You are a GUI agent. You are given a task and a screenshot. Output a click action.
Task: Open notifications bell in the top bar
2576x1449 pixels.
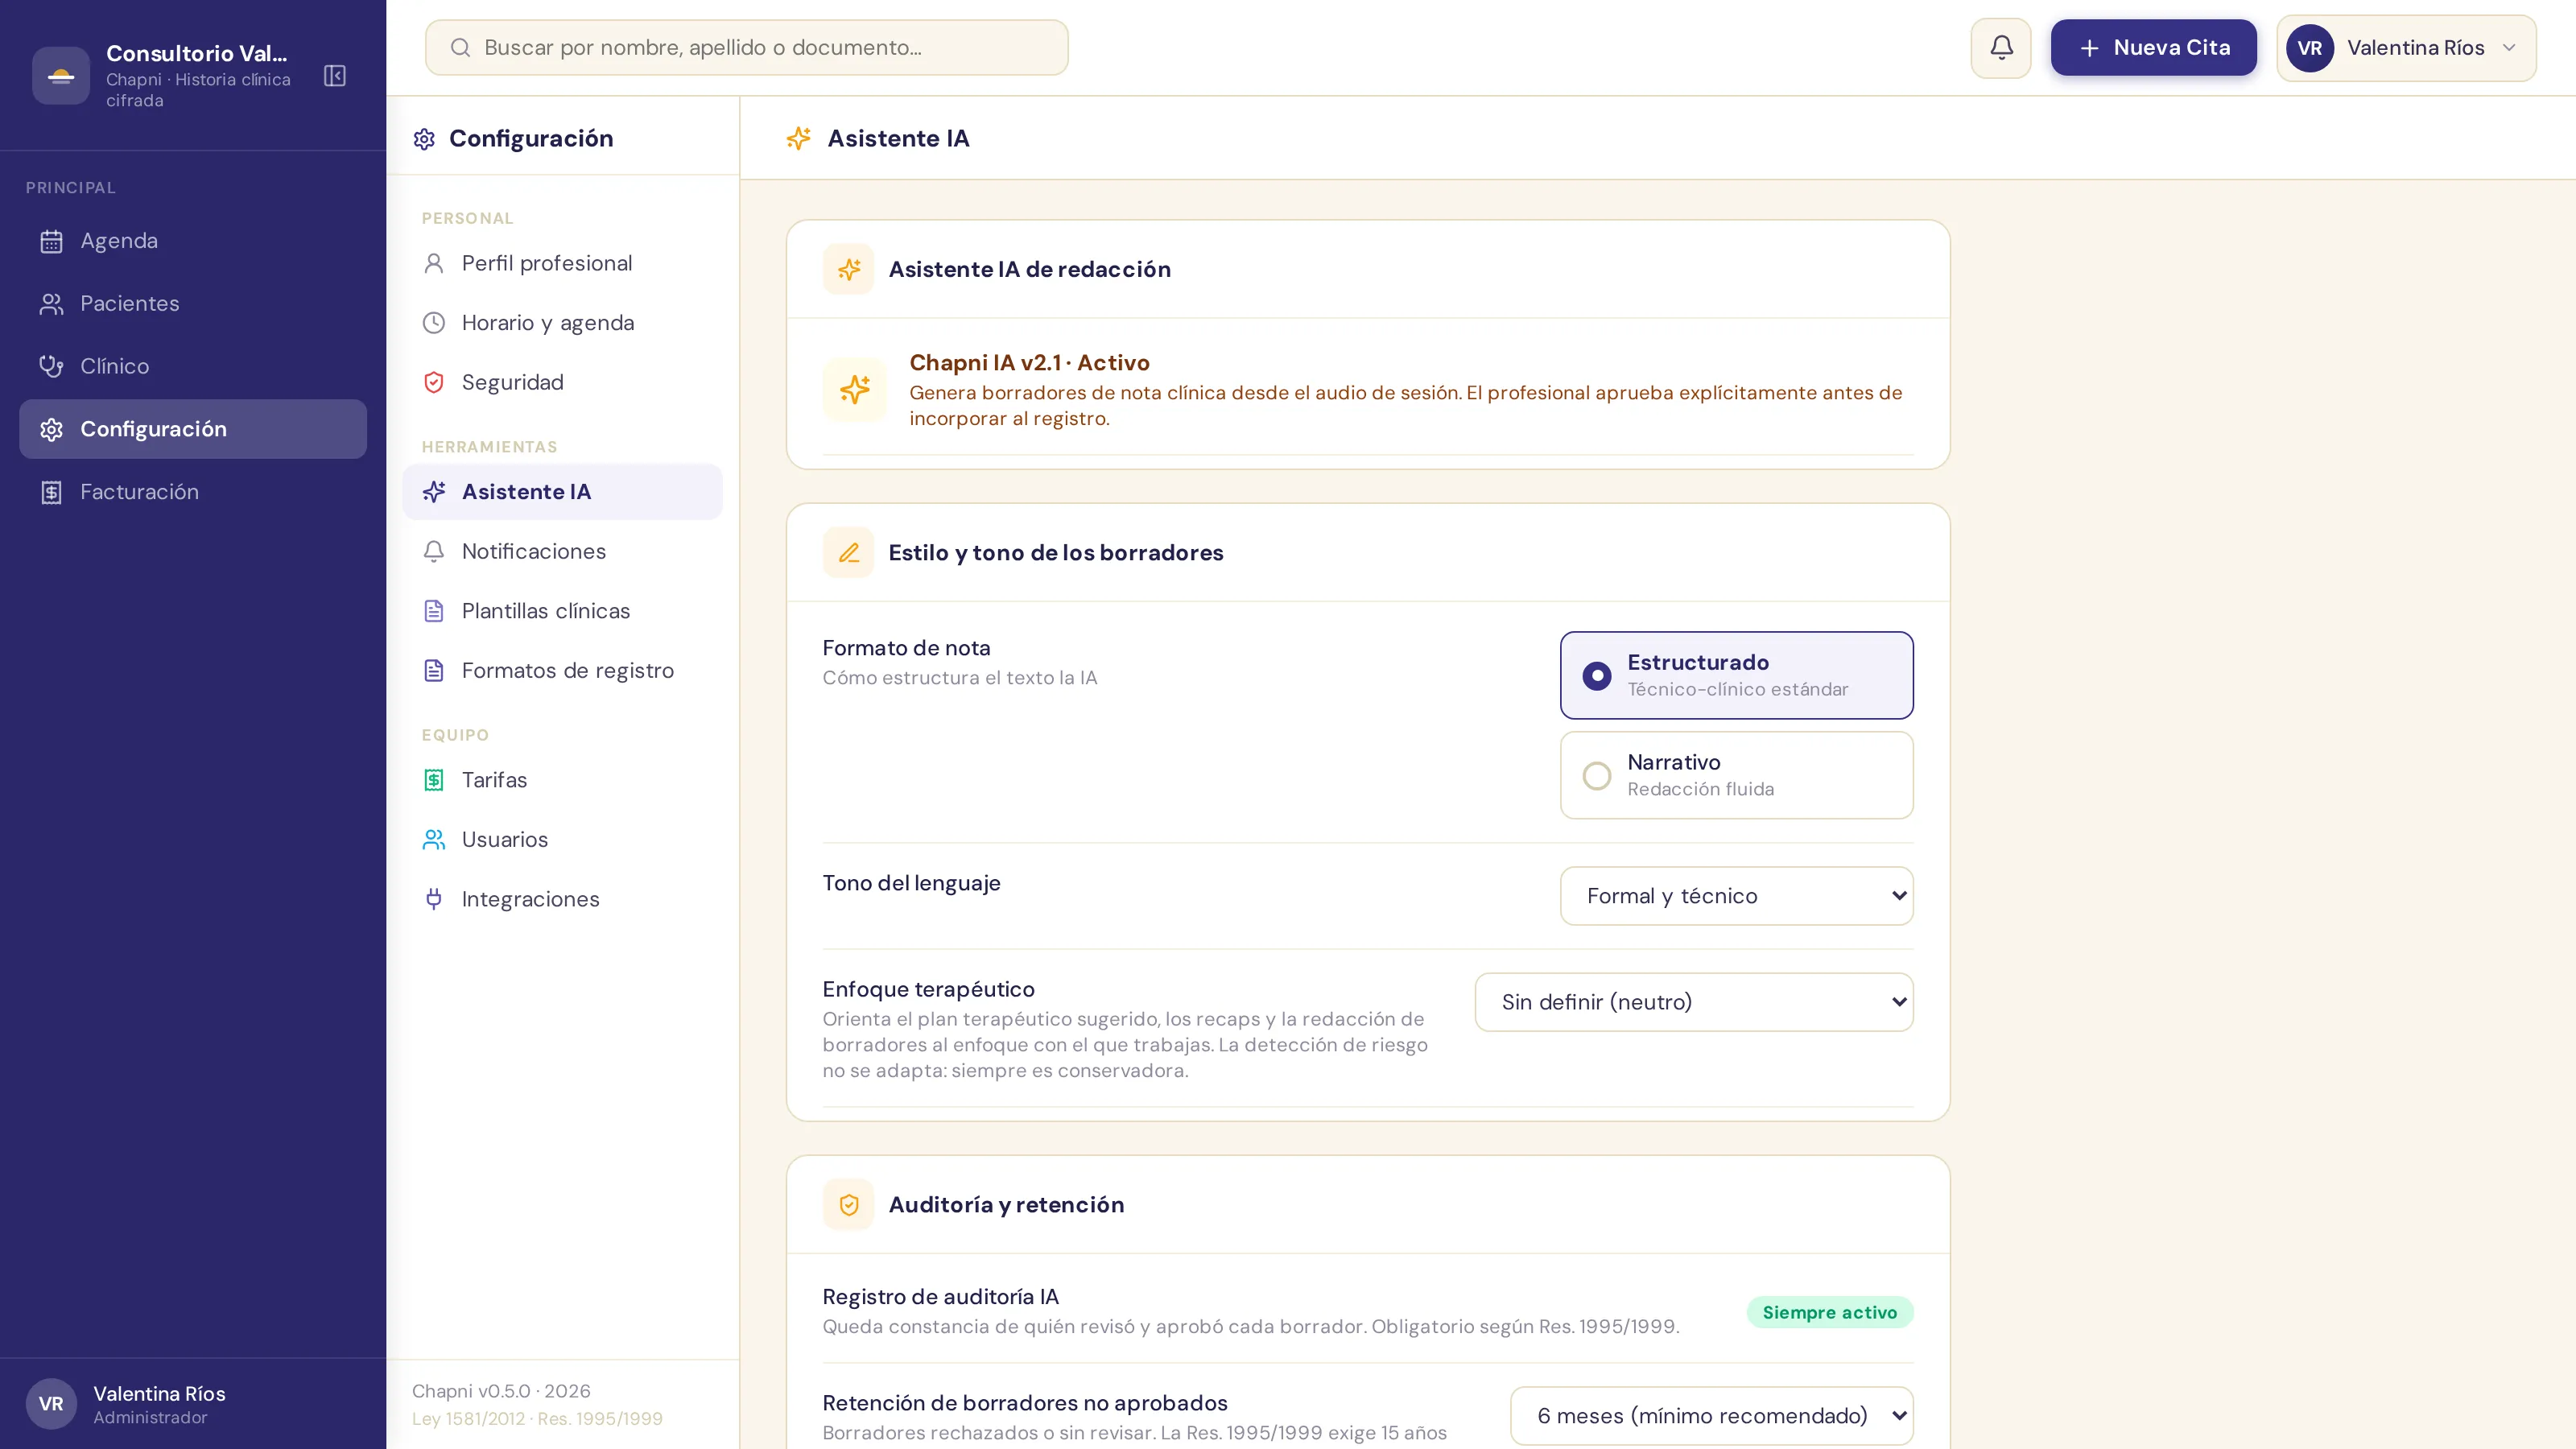coord(2001,48)
